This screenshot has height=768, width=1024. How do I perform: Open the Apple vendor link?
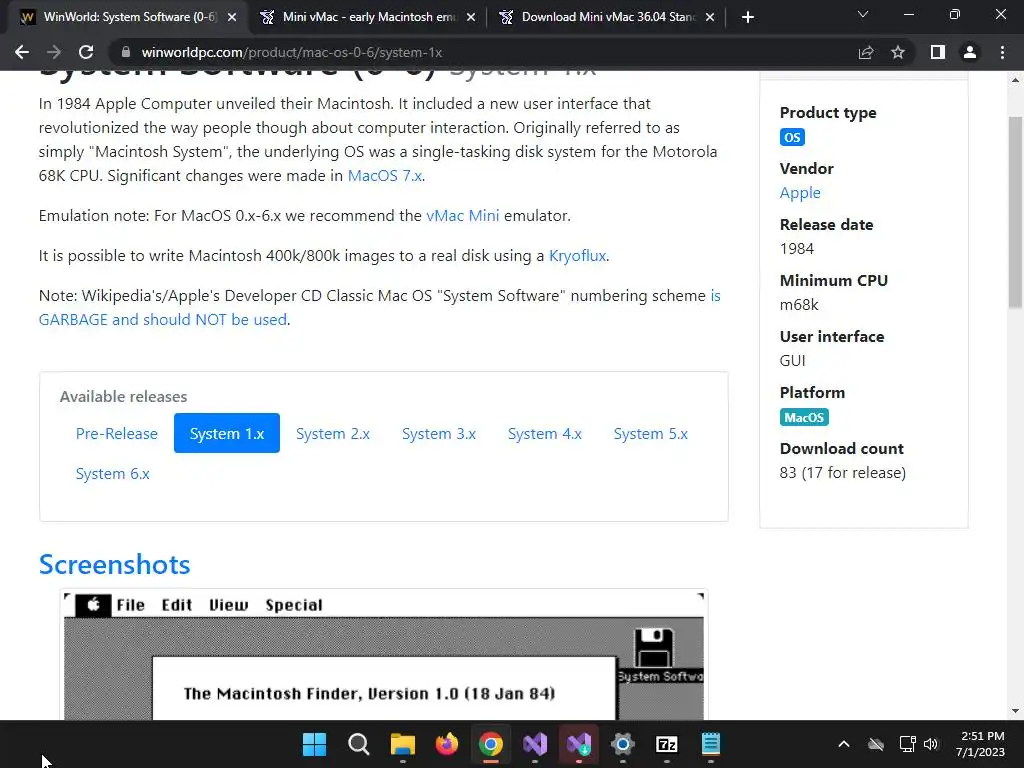(800, 193)
